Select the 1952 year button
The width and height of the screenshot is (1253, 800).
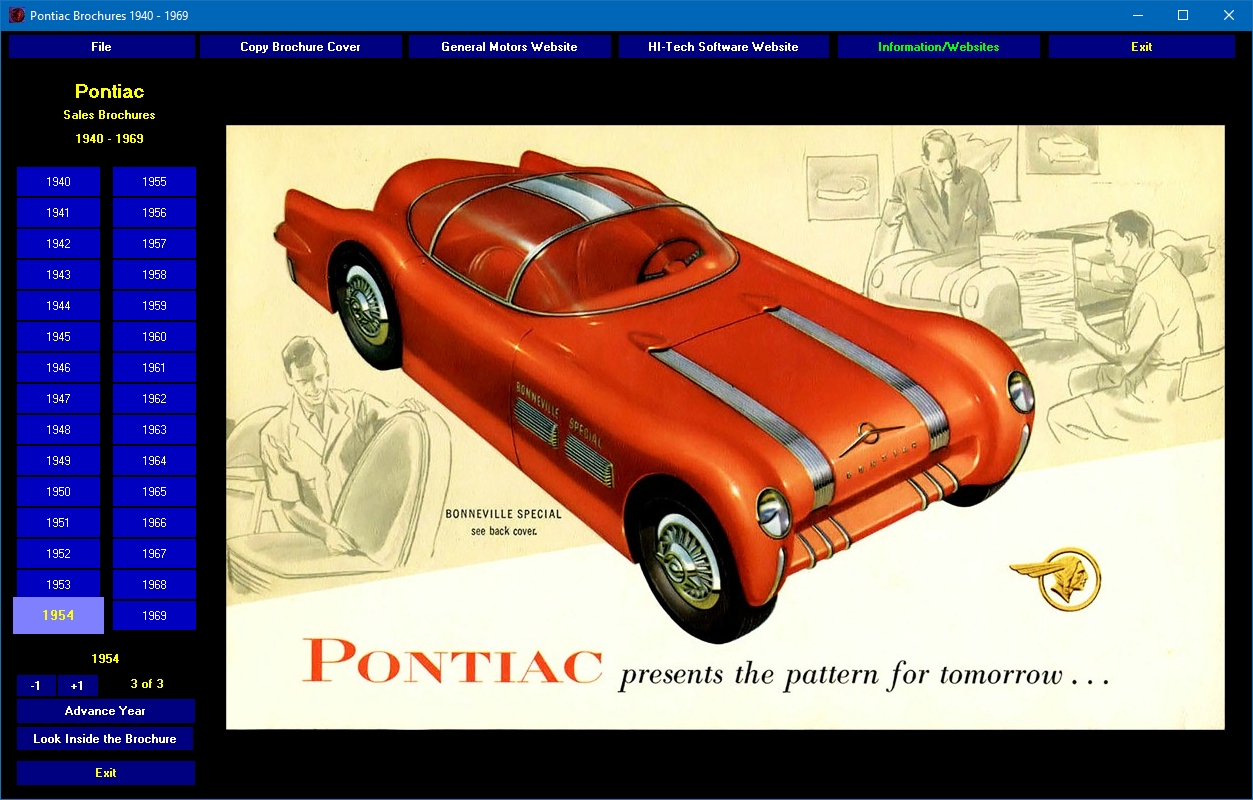pos(58,554)
